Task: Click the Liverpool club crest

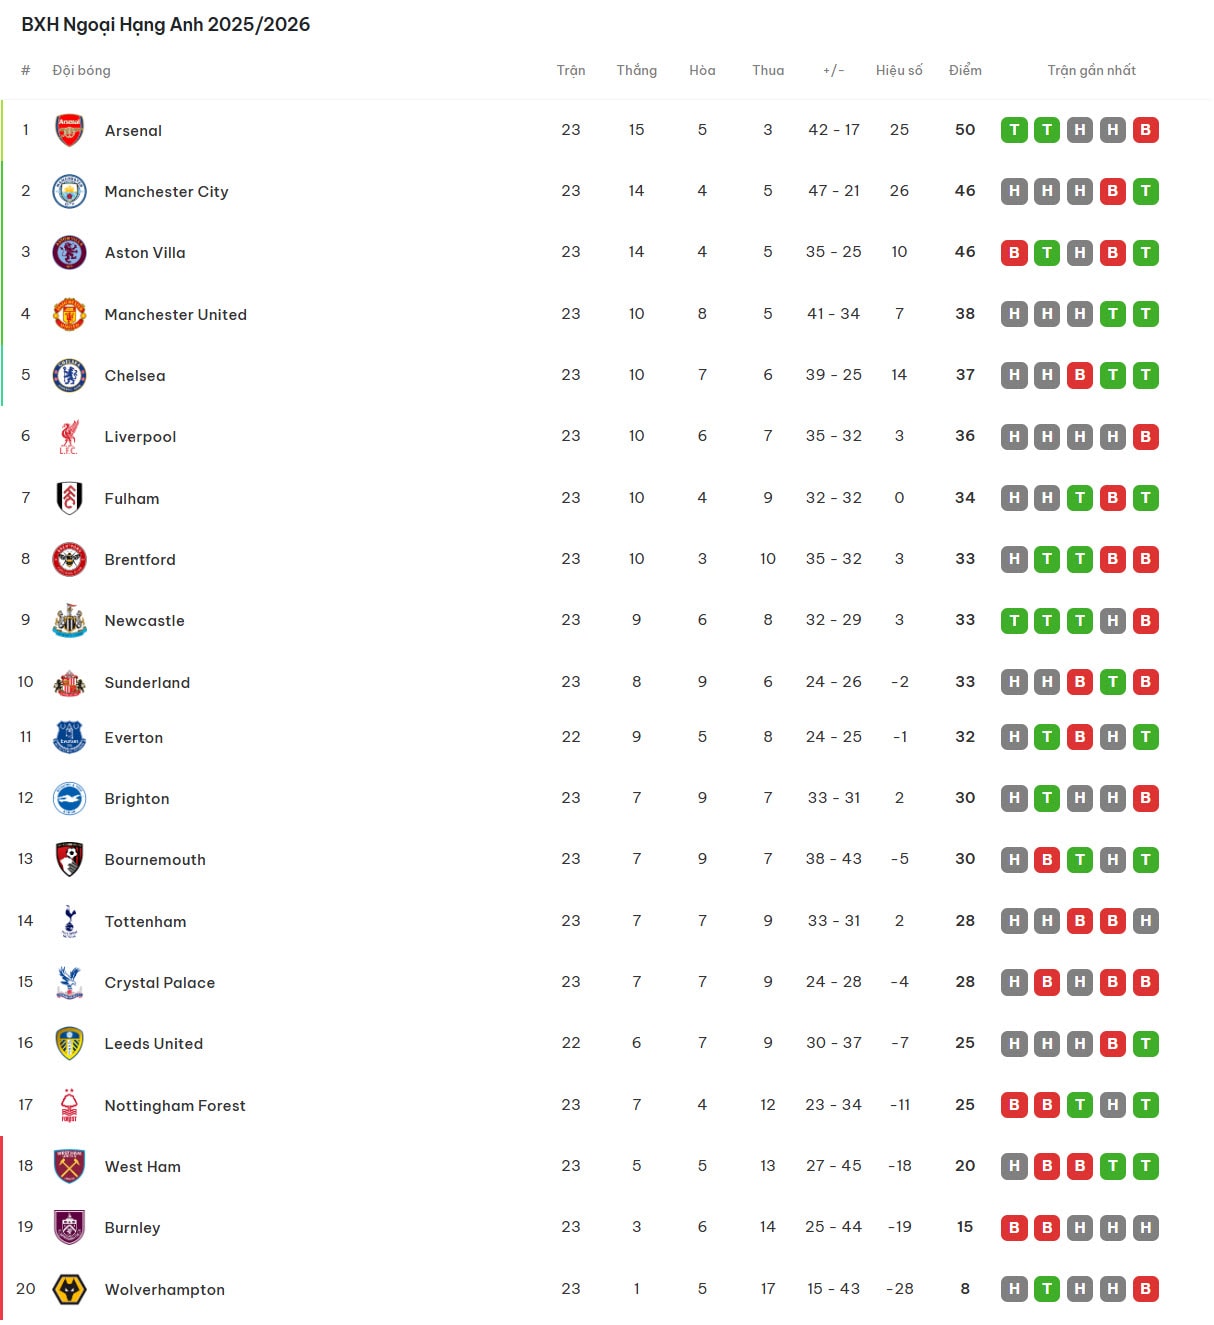Action: (x=69, y=436)
